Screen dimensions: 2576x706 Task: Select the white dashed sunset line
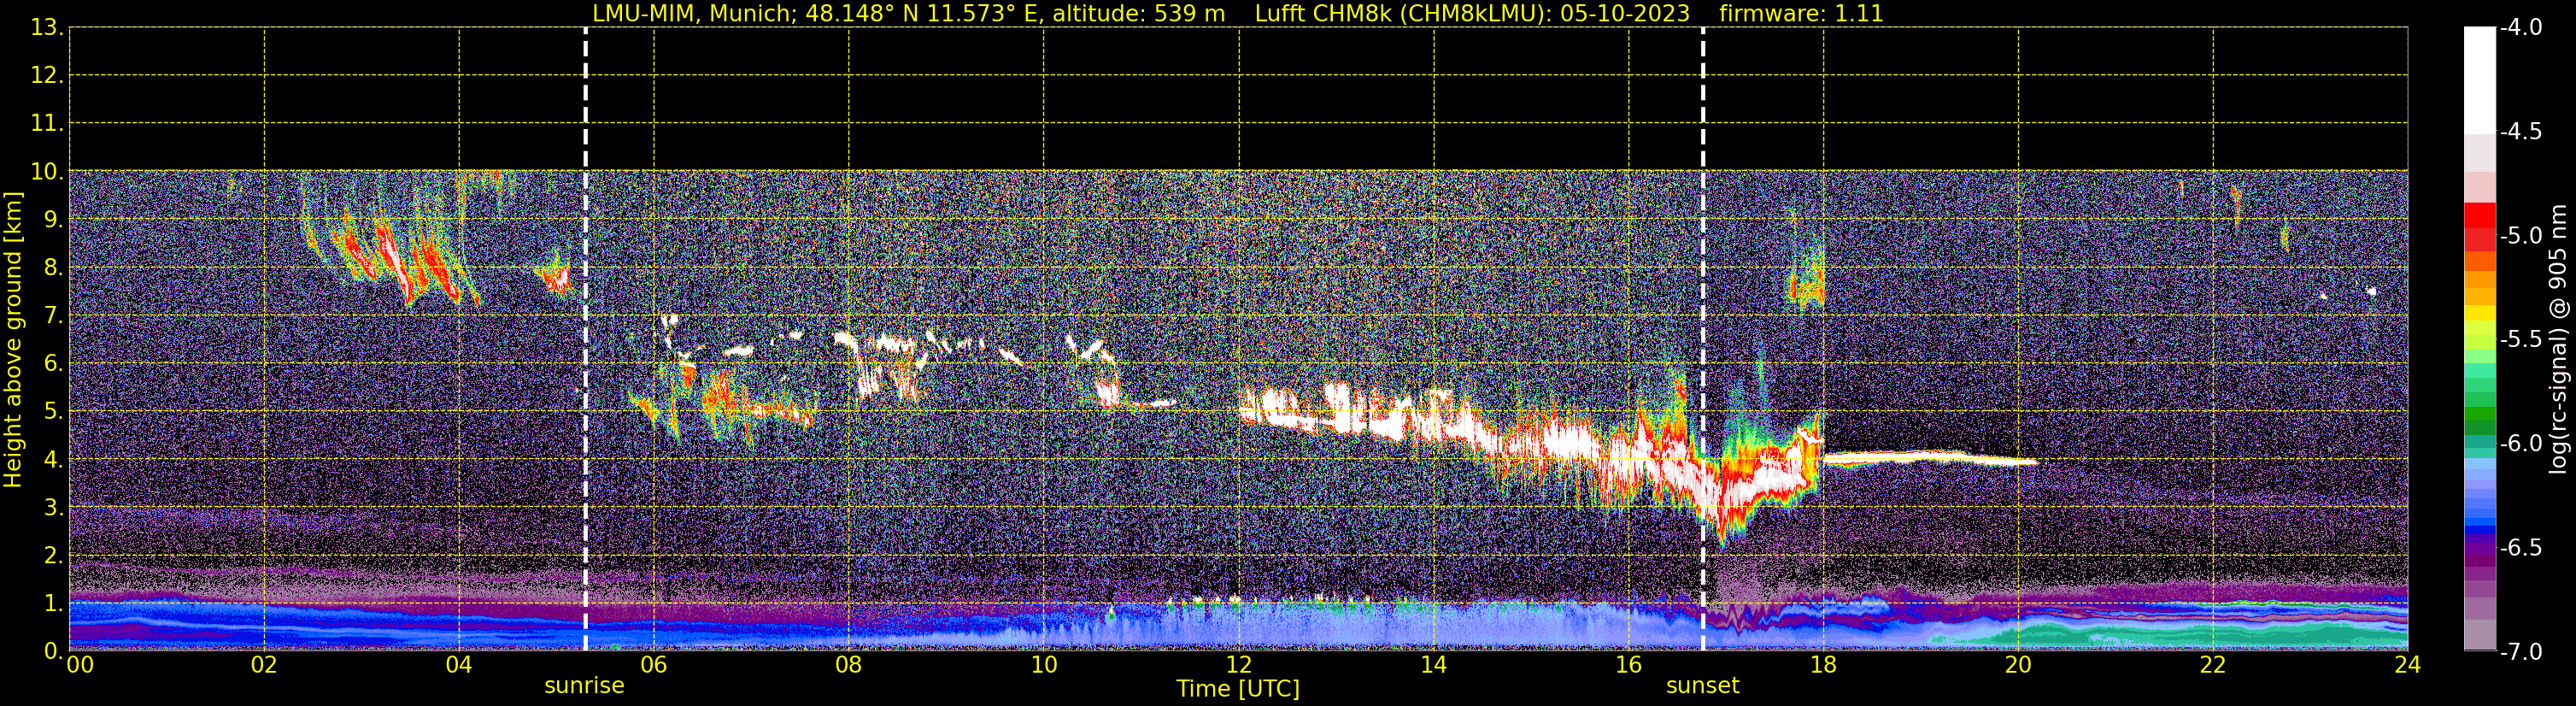1703,339
